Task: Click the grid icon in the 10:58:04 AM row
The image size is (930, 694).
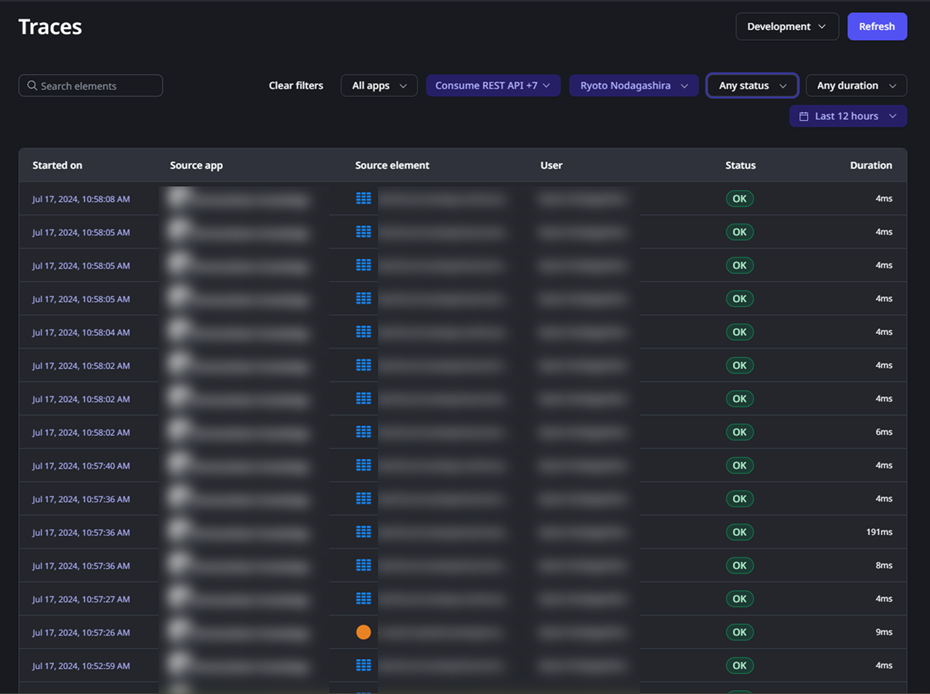Action: tap(363, 332)
